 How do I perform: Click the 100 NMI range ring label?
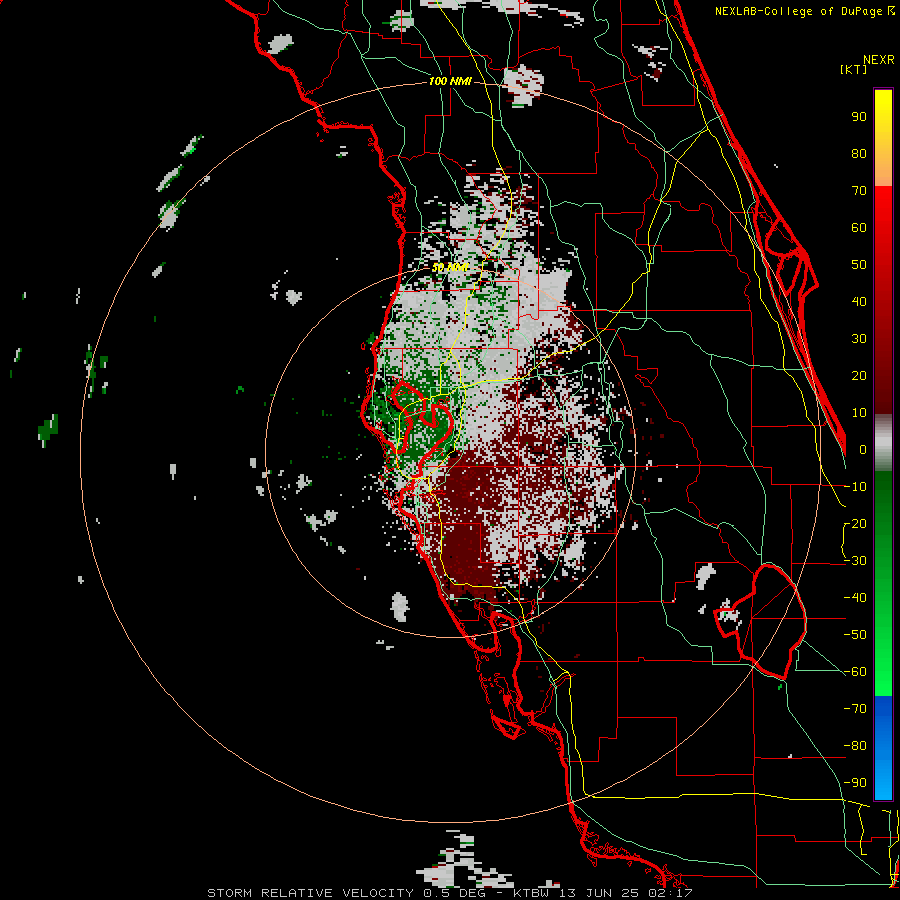[450, 81]
